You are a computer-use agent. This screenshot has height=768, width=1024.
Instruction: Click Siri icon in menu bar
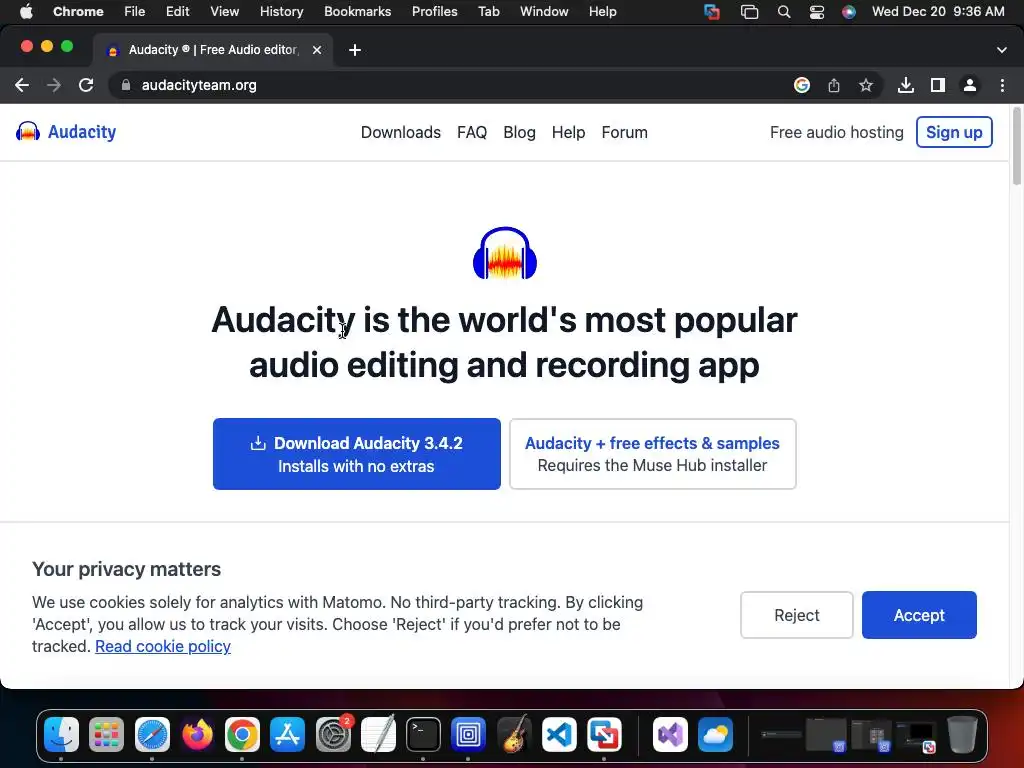click(848, 12)
